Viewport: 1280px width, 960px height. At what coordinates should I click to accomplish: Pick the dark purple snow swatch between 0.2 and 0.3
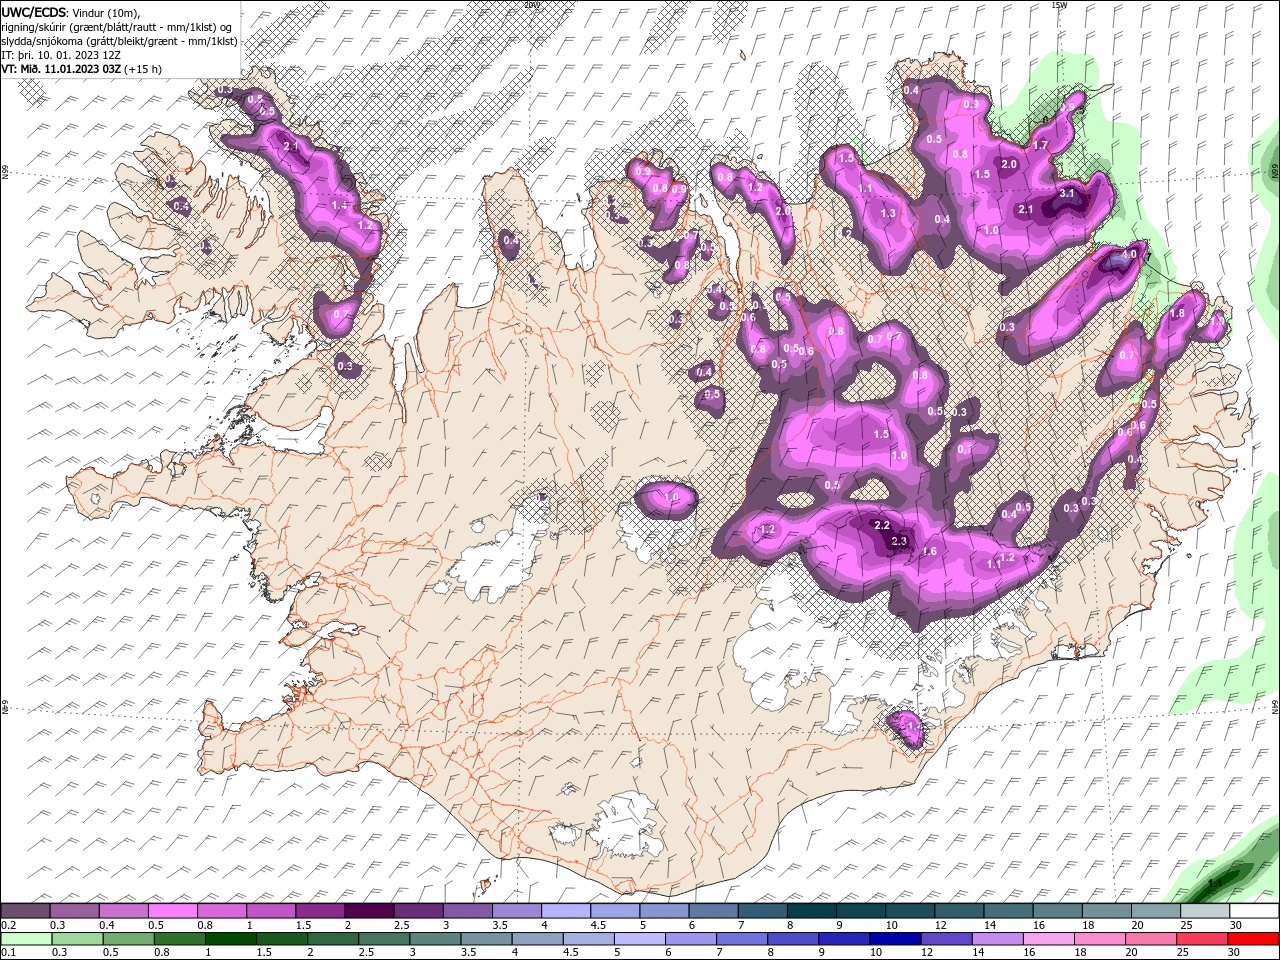(x=27, y=911)
